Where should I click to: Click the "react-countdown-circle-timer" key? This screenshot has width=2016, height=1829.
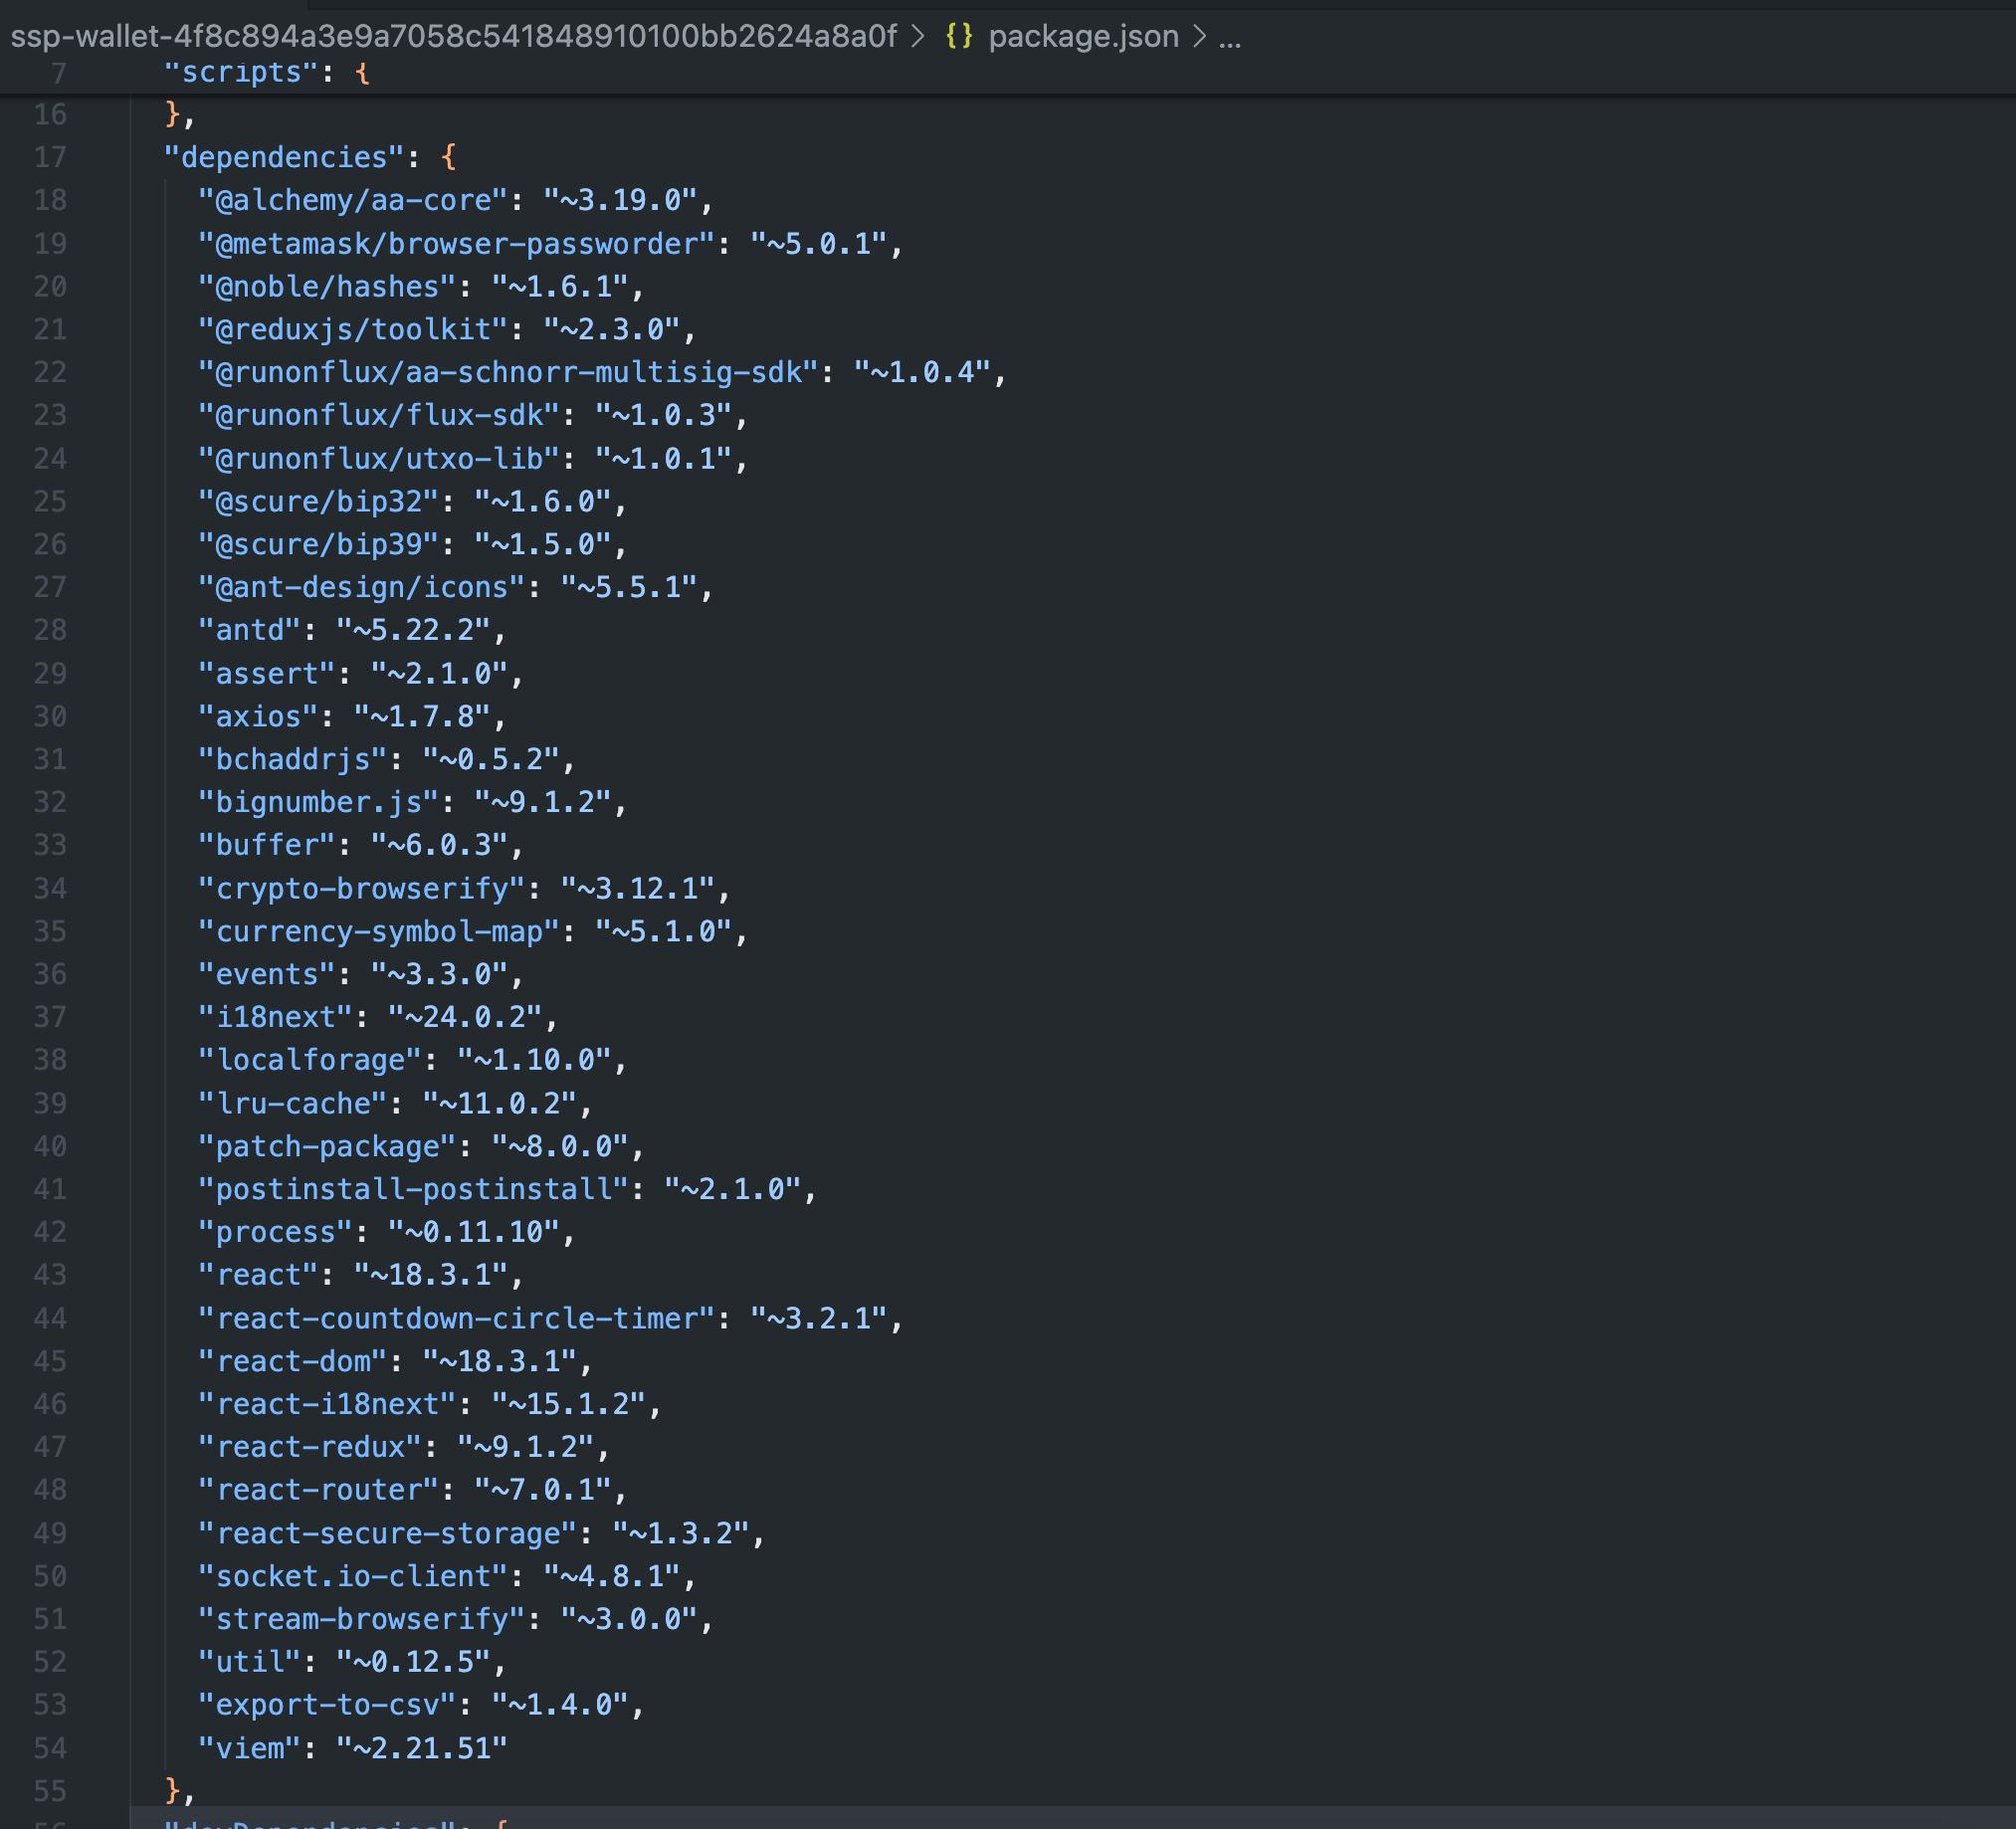[x=457, y=1318]
